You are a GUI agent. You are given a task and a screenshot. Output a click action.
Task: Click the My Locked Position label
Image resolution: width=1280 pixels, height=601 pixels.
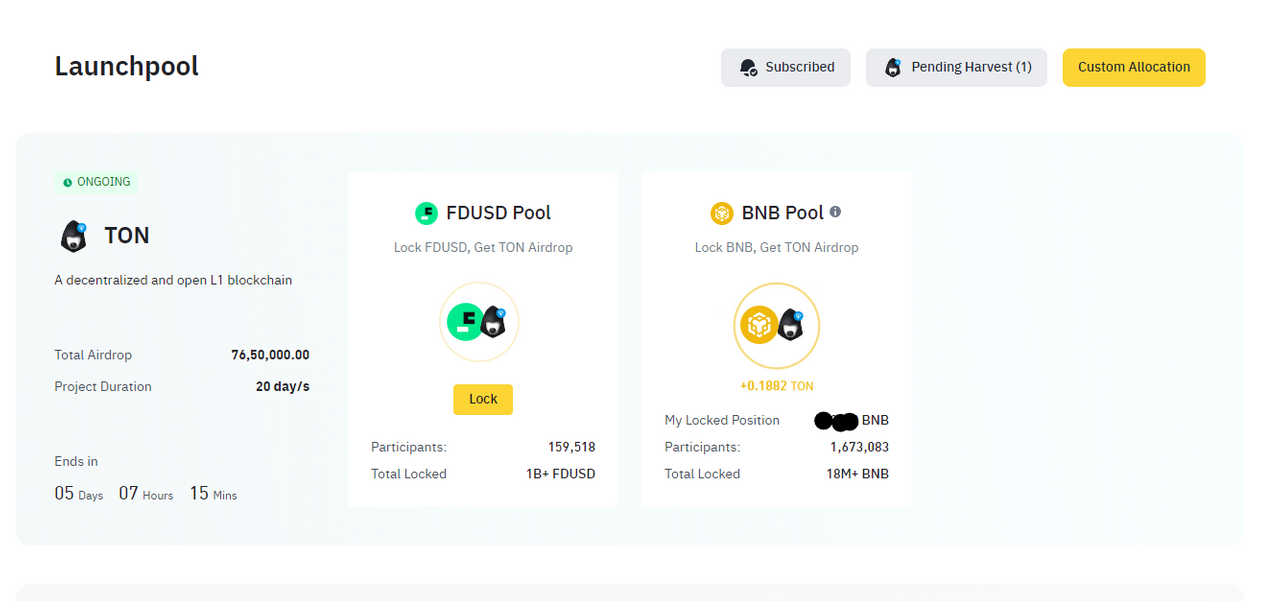(722, 420)
